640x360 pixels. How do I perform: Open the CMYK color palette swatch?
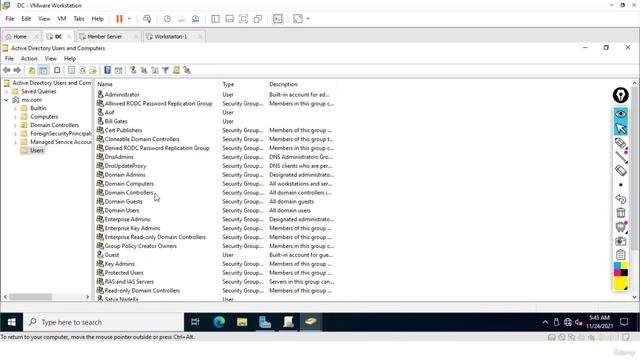click(x=620, y=269)
